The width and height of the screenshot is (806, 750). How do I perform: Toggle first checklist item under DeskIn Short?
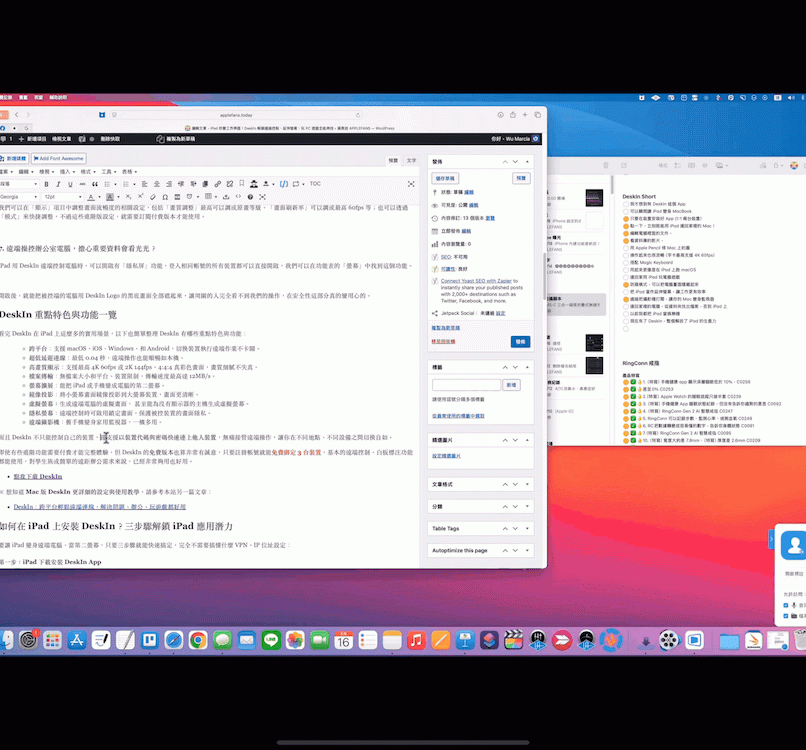625,203
